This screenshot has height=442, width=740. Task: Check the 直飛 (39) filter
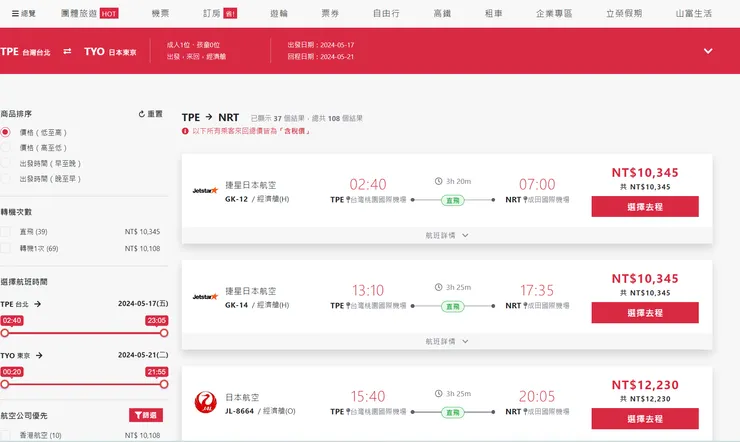[x=6, y=232]
